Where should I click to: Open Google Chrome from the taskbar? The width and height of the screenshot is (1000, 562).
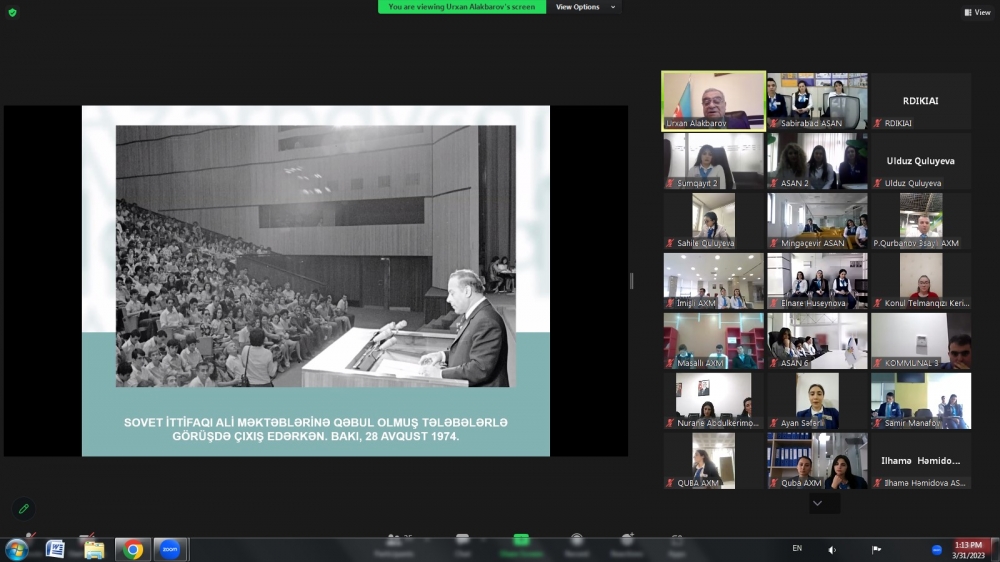[x=132, y=549]
